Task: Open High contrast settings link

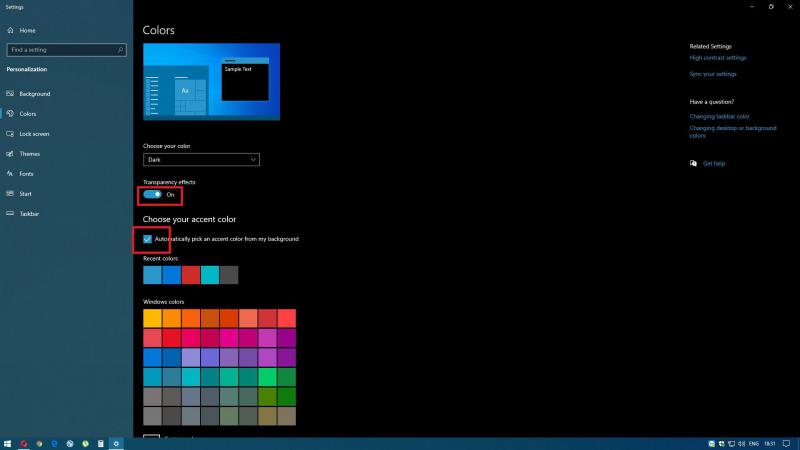Action: pyautogui.click(x=717, y=58)
